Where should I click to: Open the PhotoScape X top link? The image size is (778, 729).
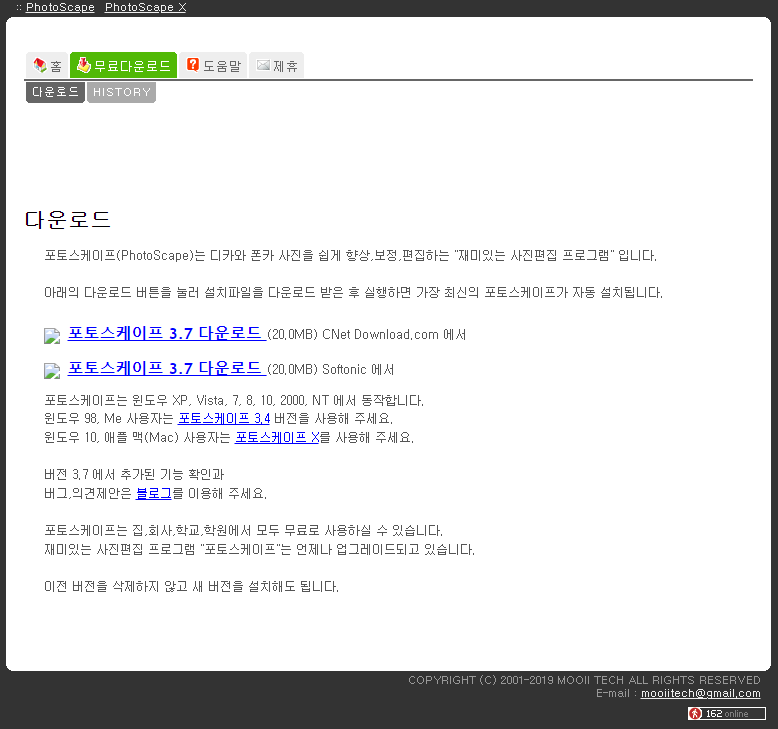coord(145,7)
